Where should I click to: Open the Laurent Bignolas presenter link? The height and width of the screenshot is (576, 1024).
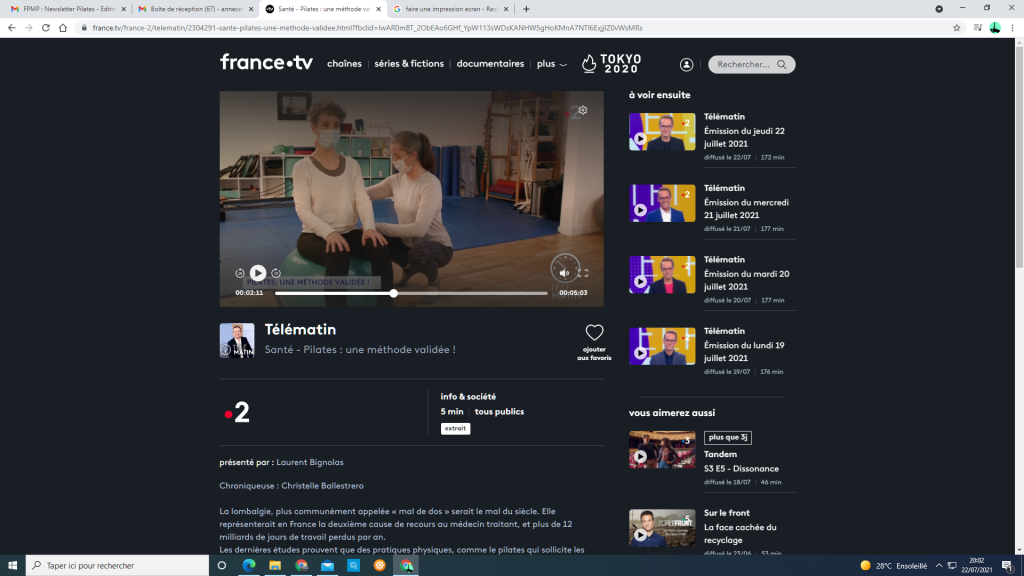309,462
